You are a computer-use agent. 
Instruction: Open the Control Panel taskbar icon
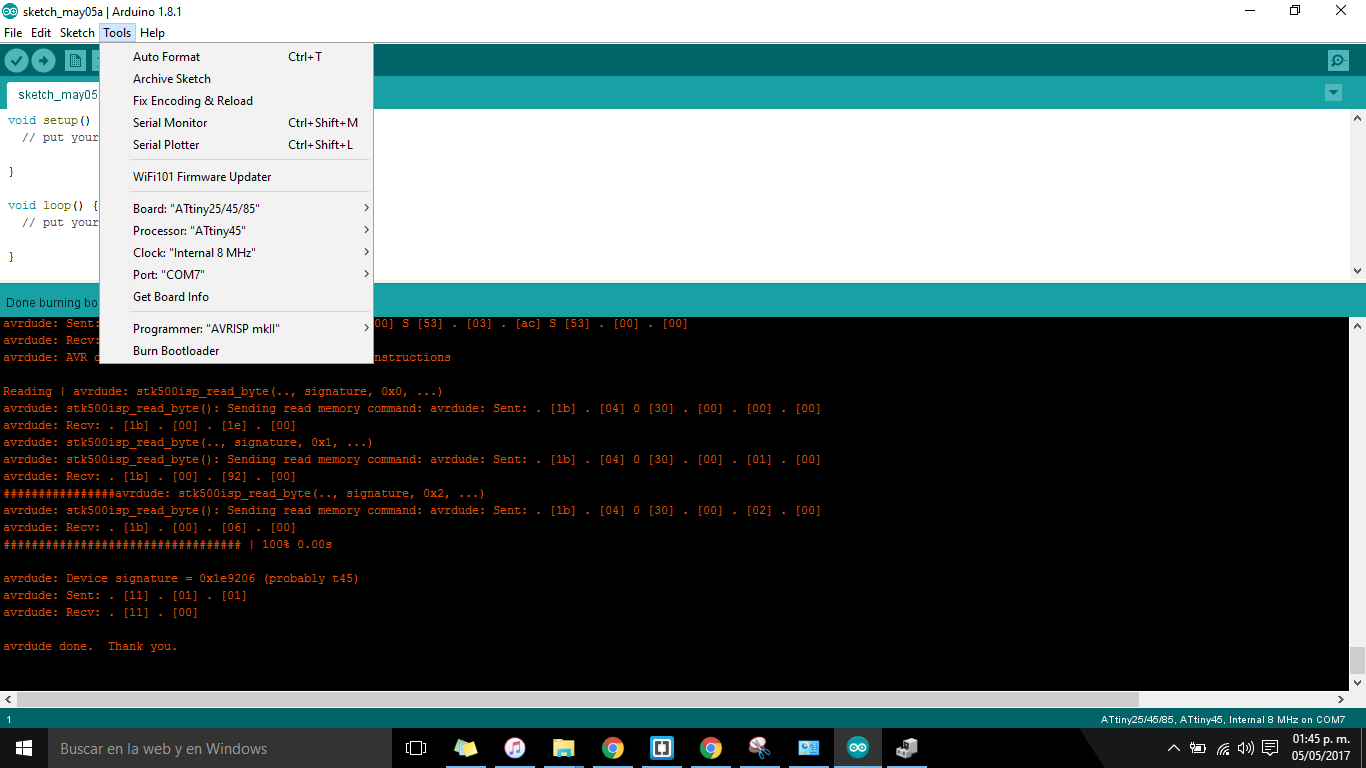coord(808,748)
